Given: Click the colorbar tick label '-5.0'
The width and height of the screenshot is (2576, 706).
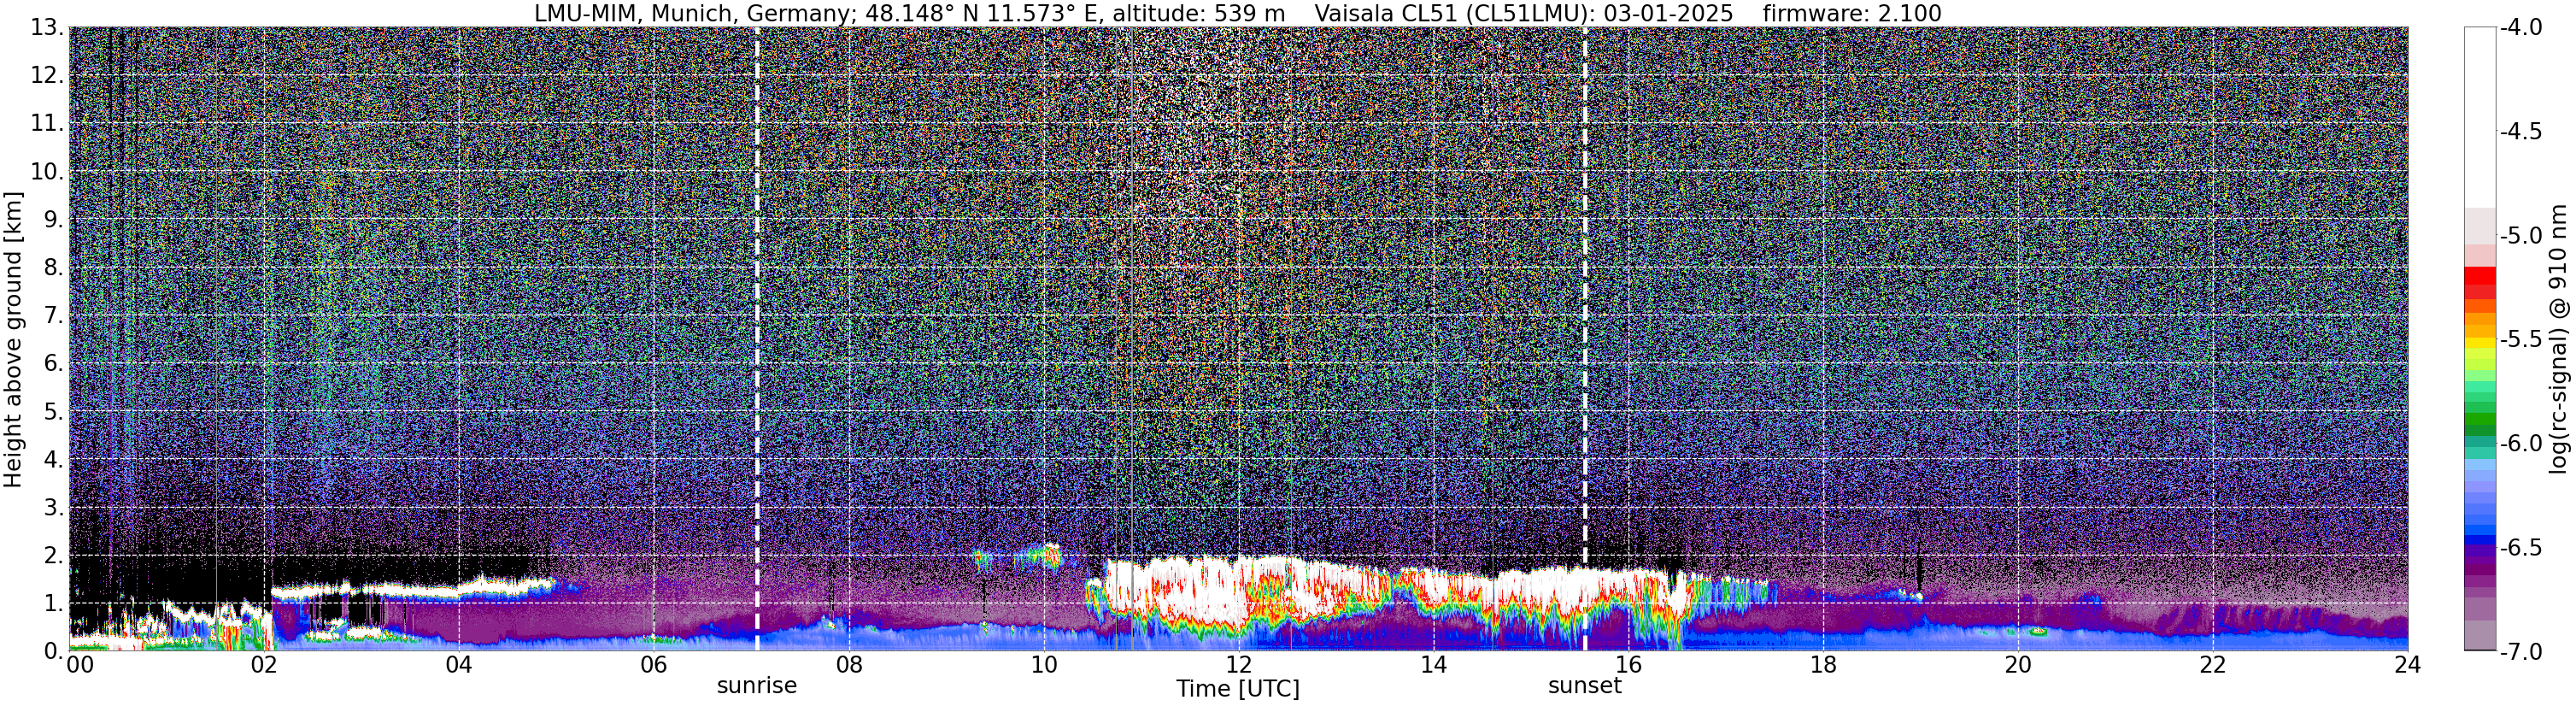Looking at the screenshot, I should [2521, 236].
